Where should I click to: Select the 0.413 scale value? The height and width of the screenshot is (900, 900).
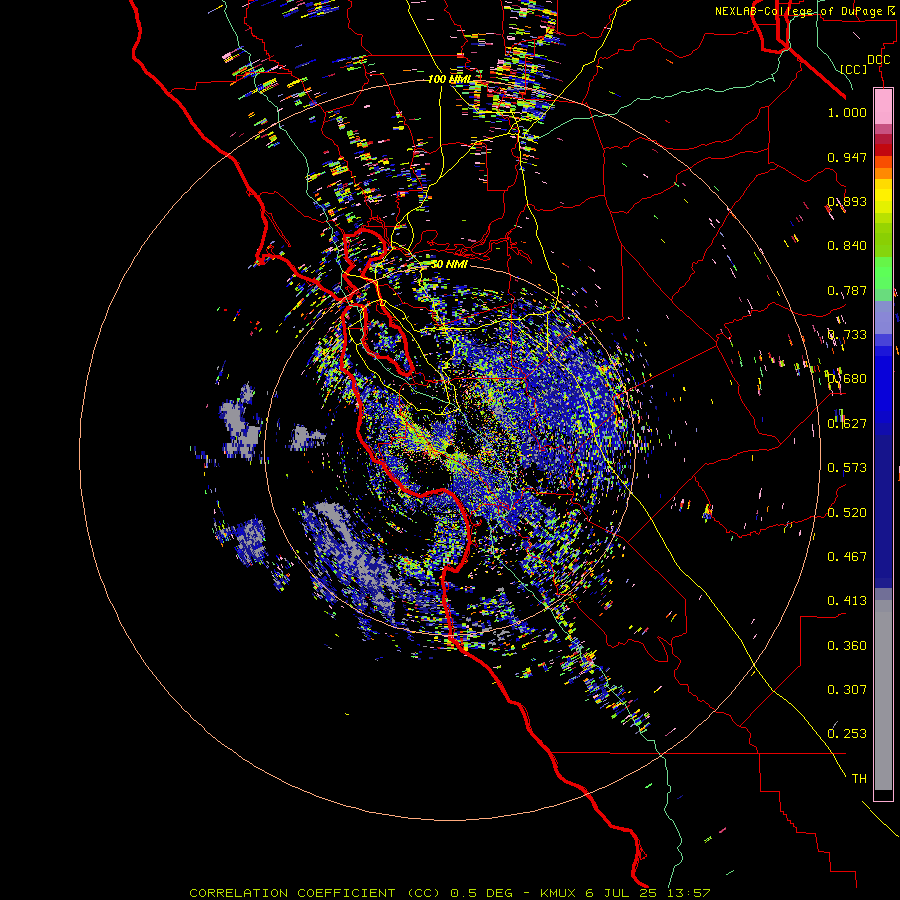coord(847,601)
